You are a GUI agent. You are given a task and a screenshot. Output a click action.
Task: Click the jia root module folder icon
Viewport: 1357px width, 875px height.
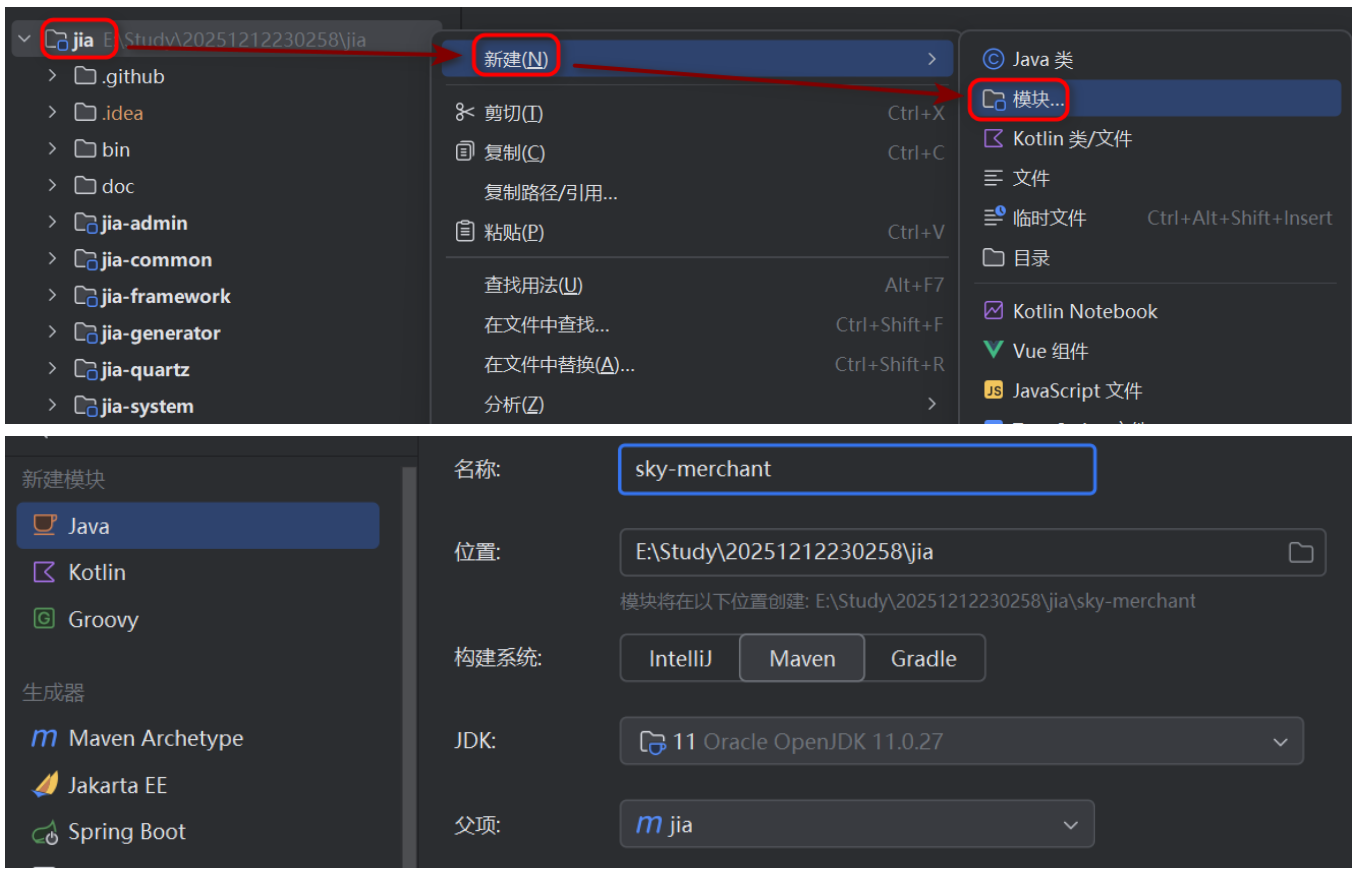(57, 40)
